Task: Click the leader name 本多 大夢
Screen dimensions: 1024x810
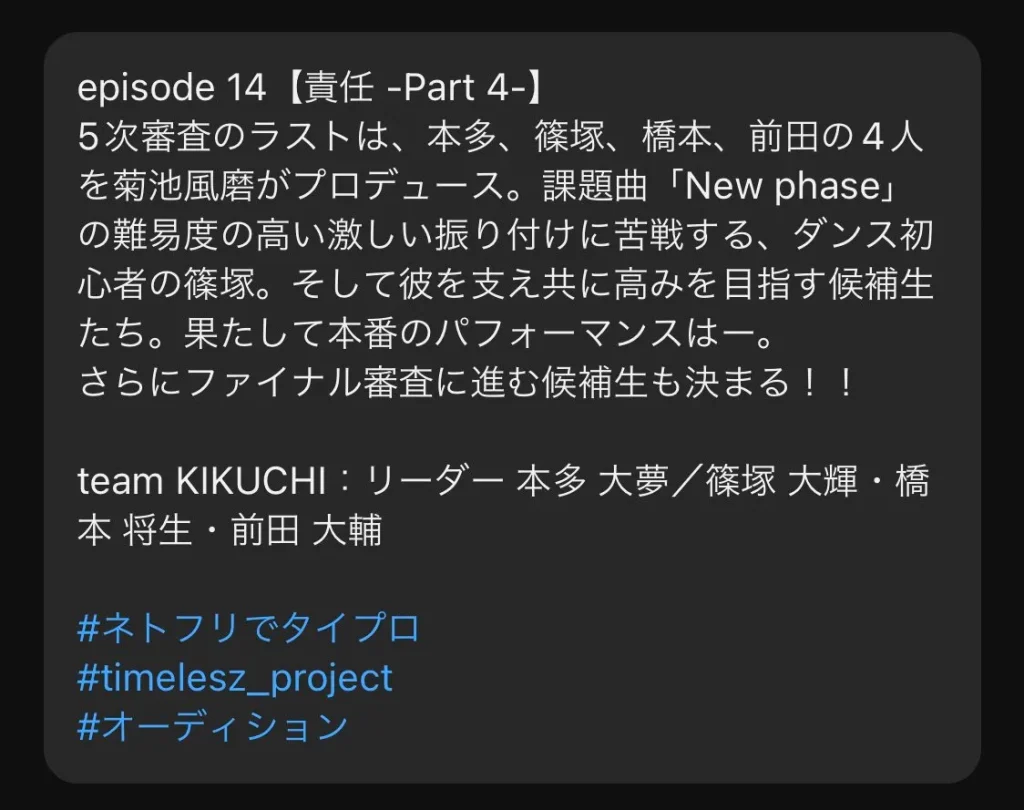Action: pos(592,481)
